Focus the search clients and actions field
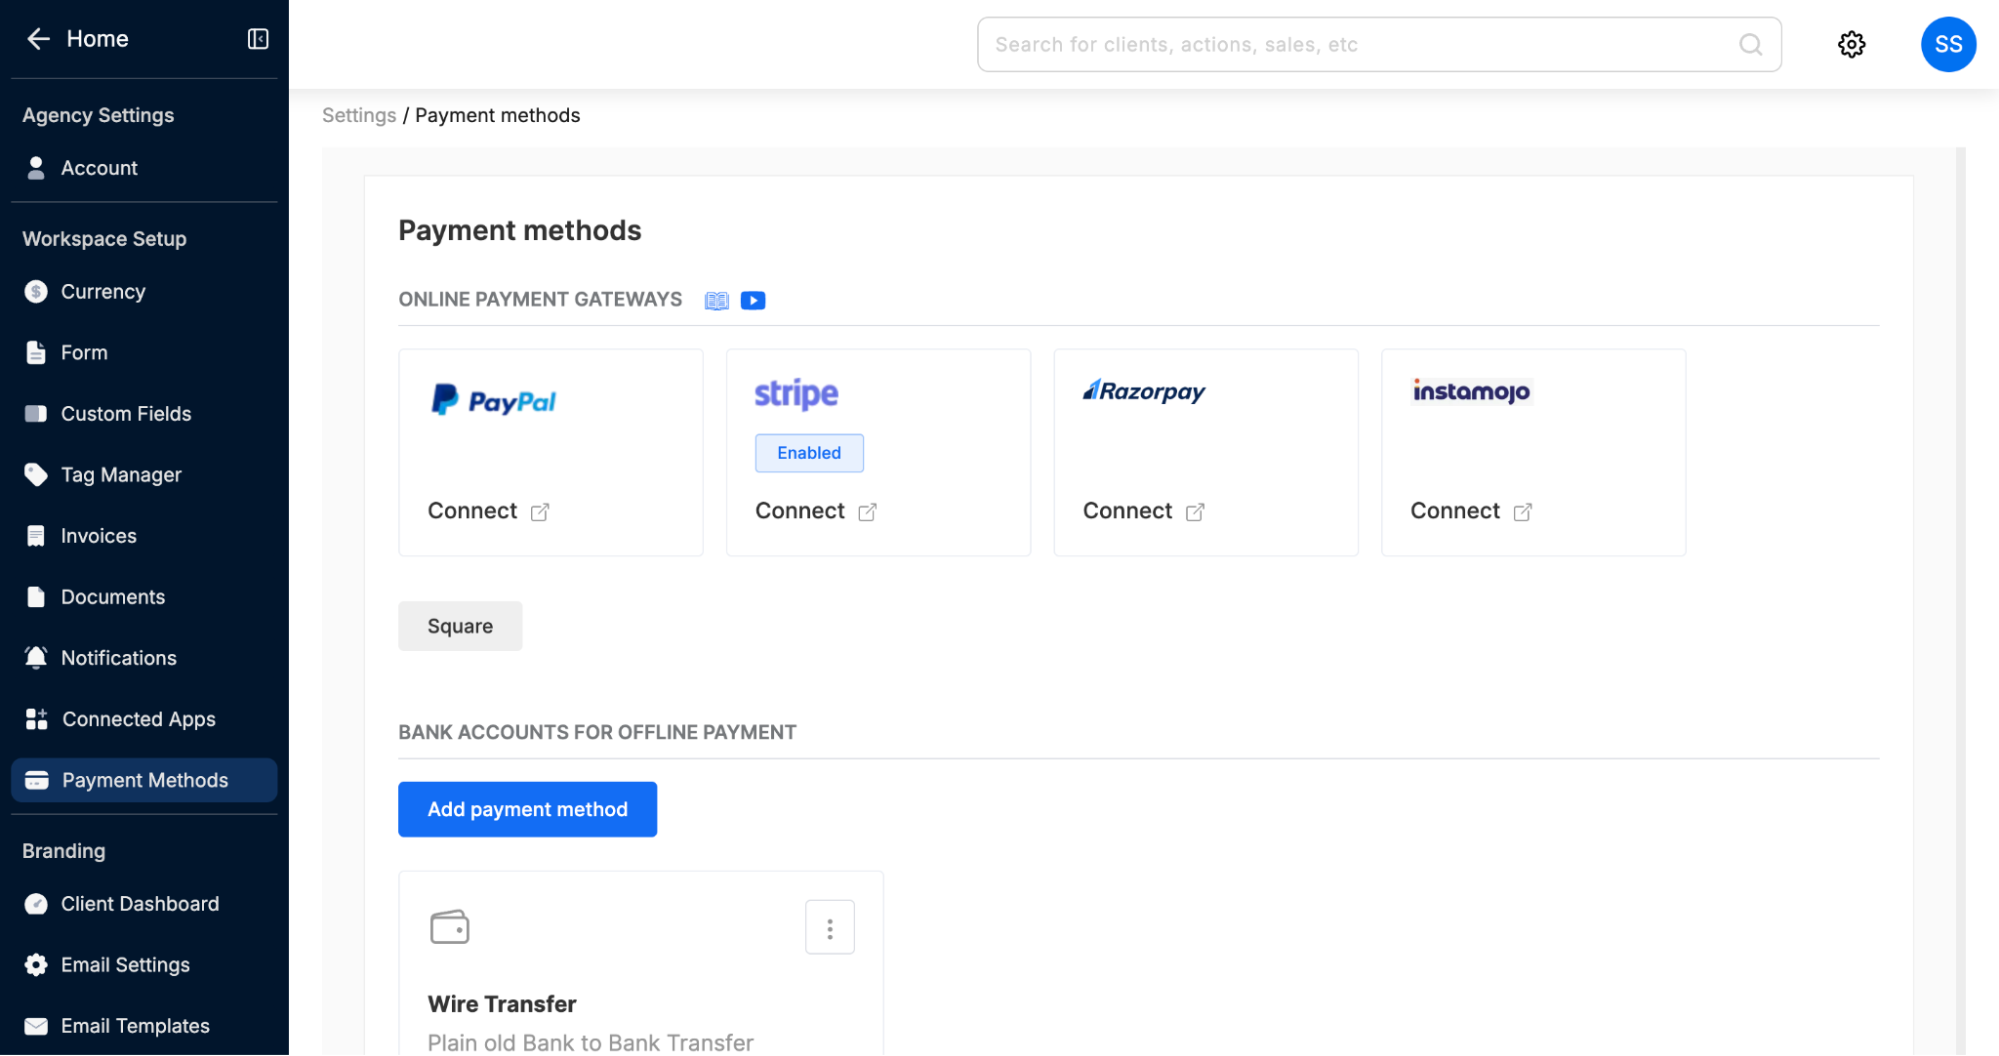 pos(1379,44)
